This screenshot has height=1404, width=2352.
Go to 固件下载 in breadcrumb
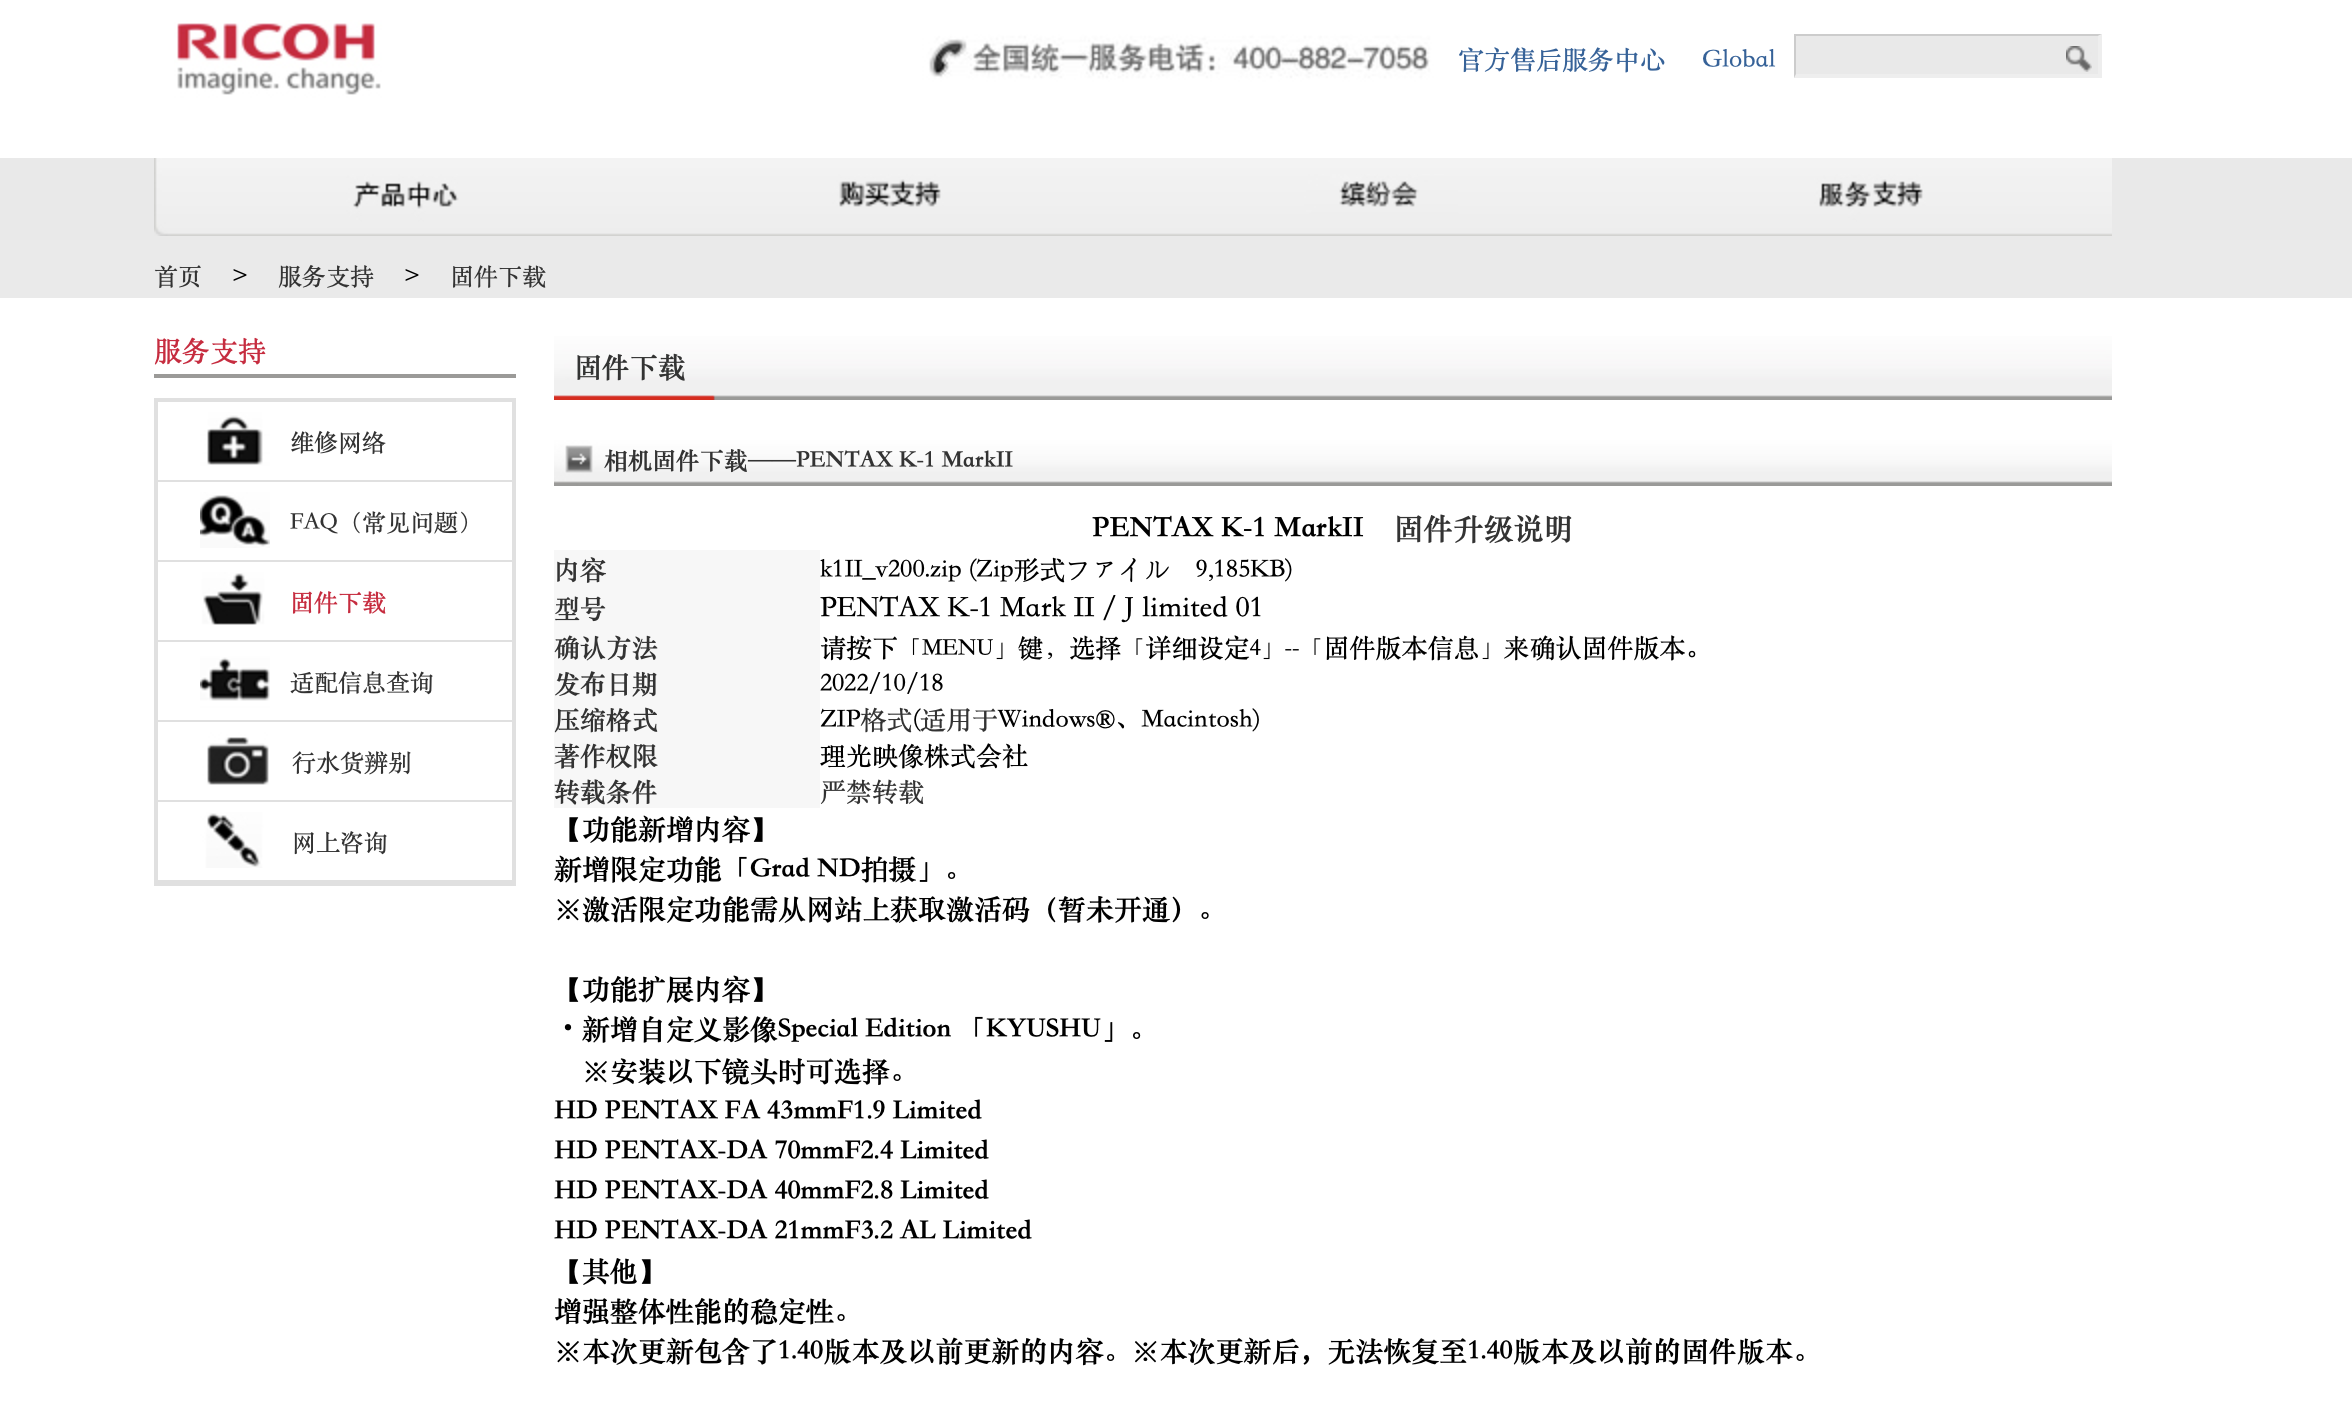coord(498,276)
